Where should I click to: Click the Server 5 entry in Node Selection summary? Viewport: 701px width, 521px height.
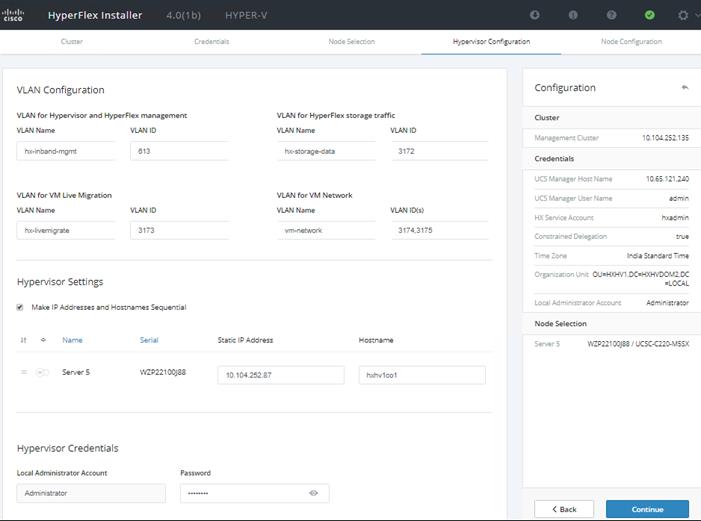pyautogui.click(x=612, y=343)
